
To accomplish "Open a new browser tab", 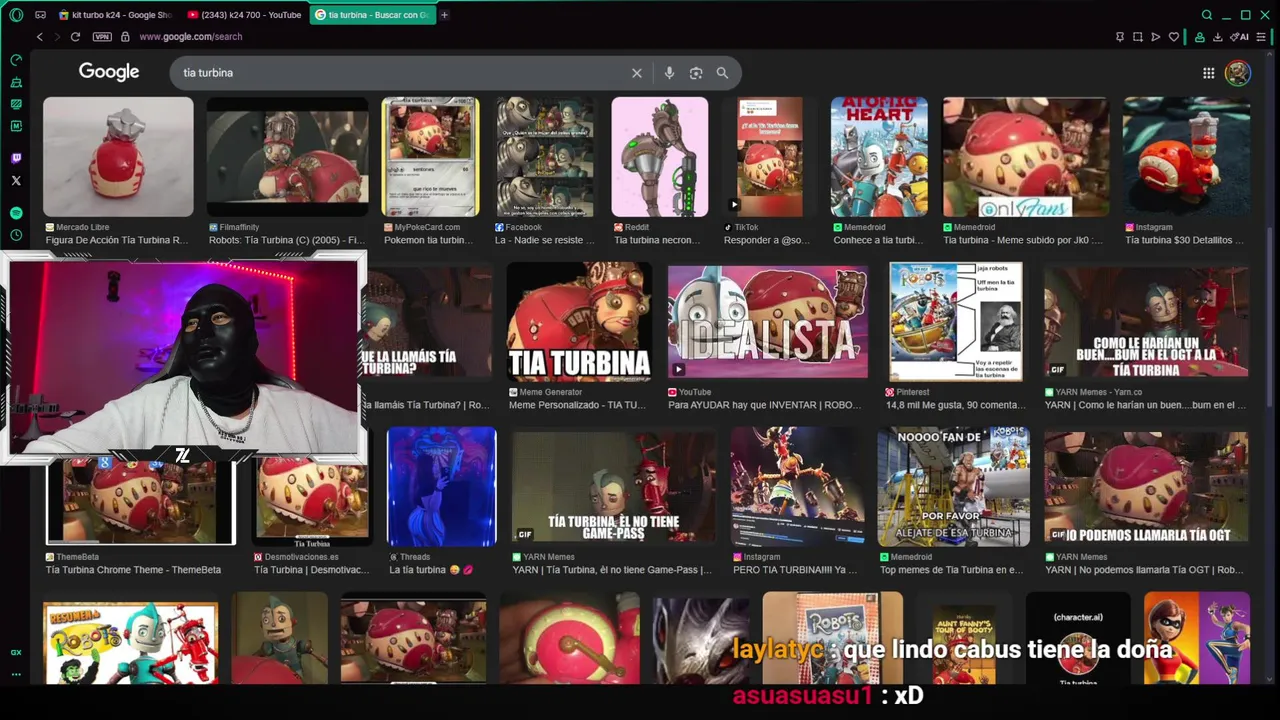I will 444,15.
